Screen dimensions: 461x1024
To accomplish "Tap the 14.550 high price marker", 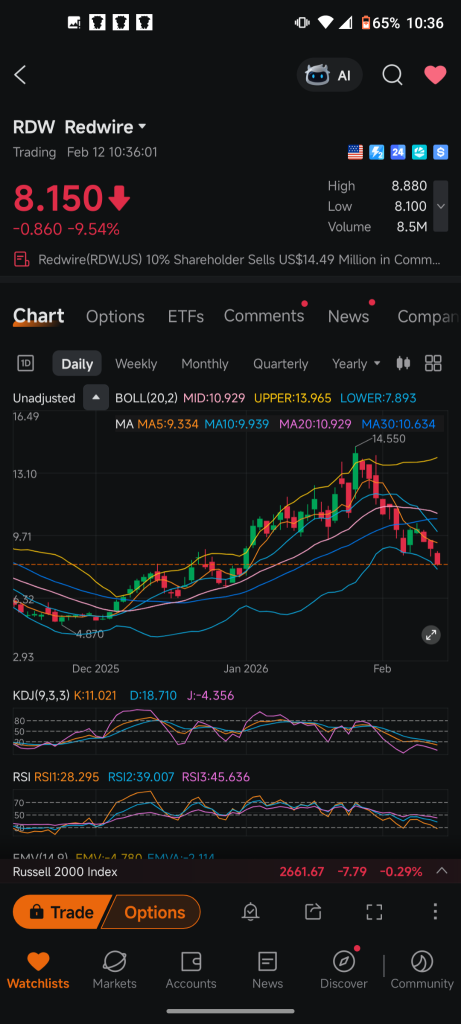I will click(389, 439).
